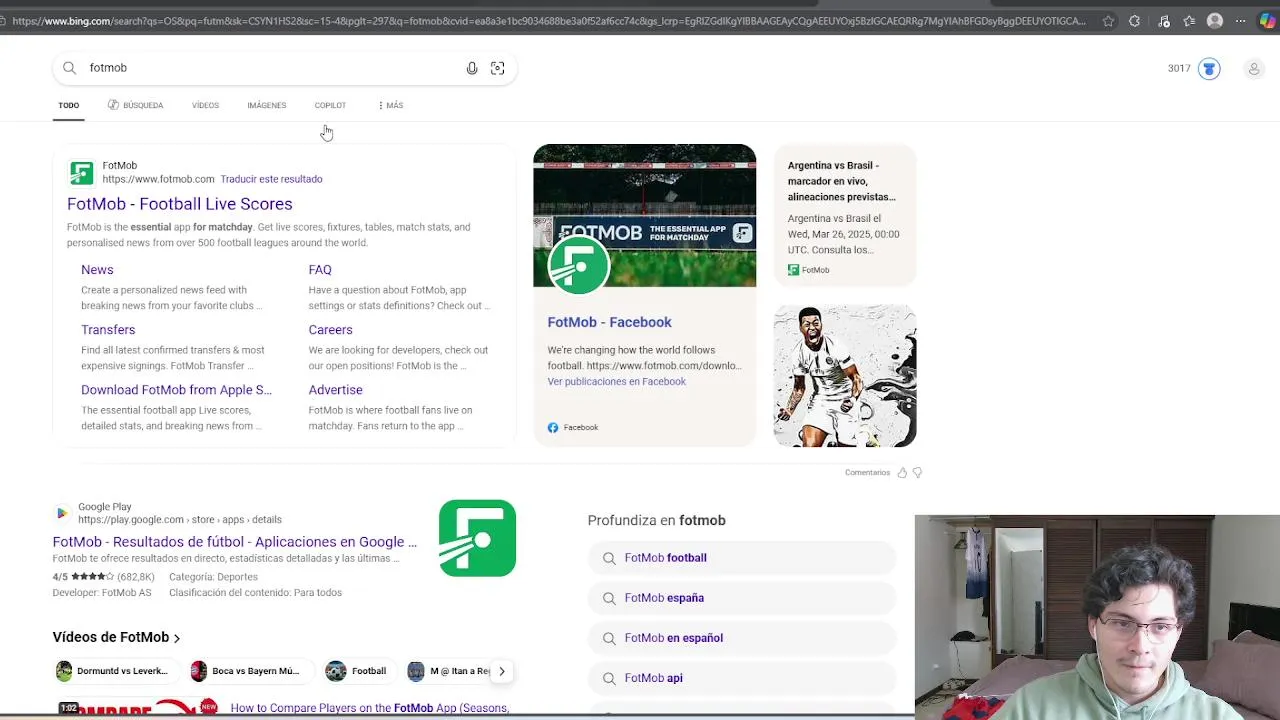
Task: Open the Google Play FotMob result
Action: 235,542
